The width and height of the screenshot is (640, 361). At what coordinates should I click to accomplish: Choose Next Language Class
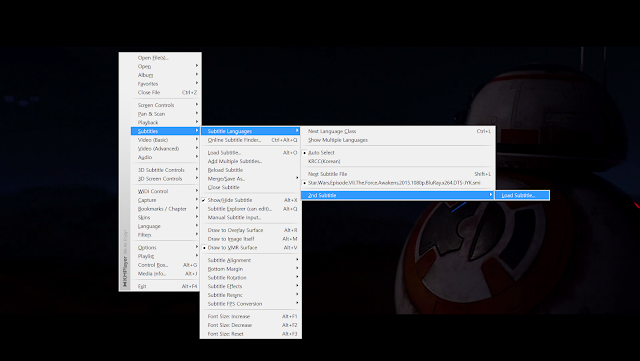(x=398, y=131)
